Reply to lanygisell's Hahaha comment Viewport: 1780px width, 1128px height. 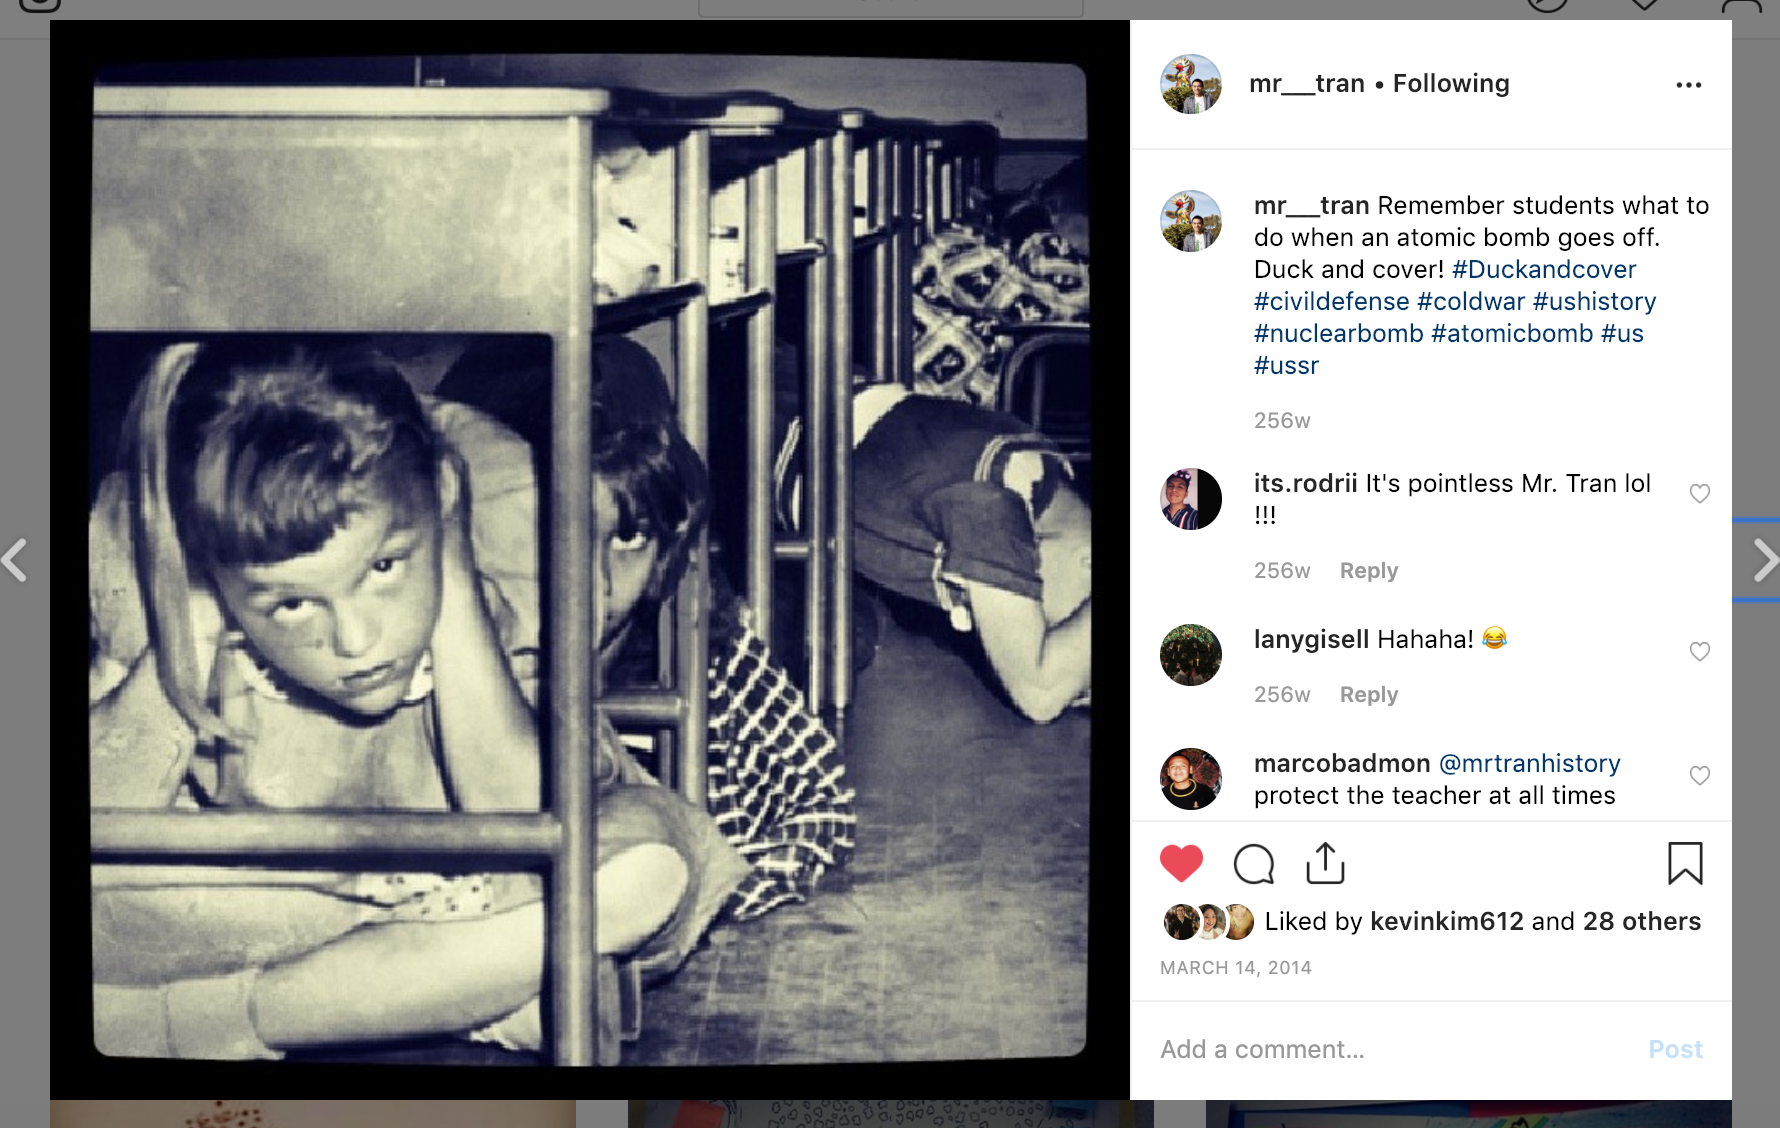[x=1369, y=695]
